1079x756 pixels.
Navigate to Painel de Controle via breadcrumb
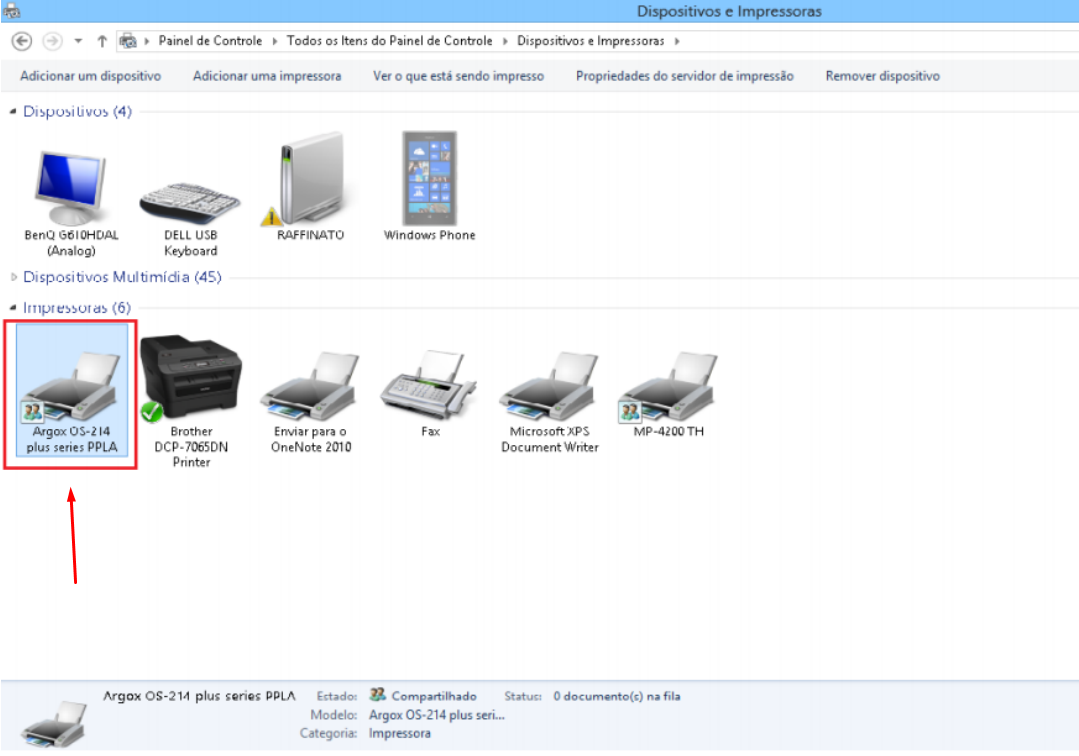coord(210,41)
